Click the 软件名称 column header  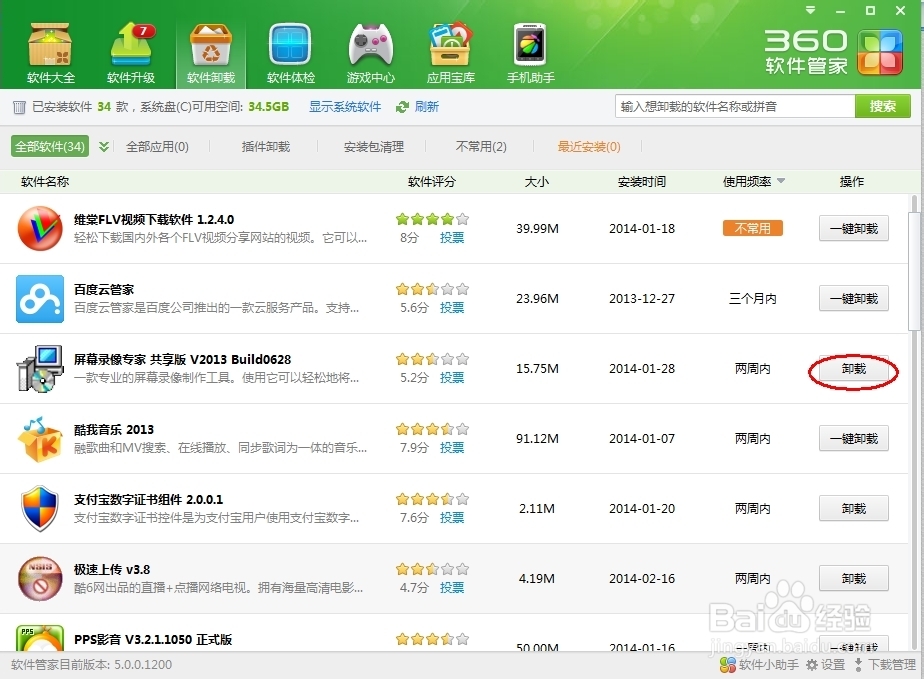coord(45,182)
